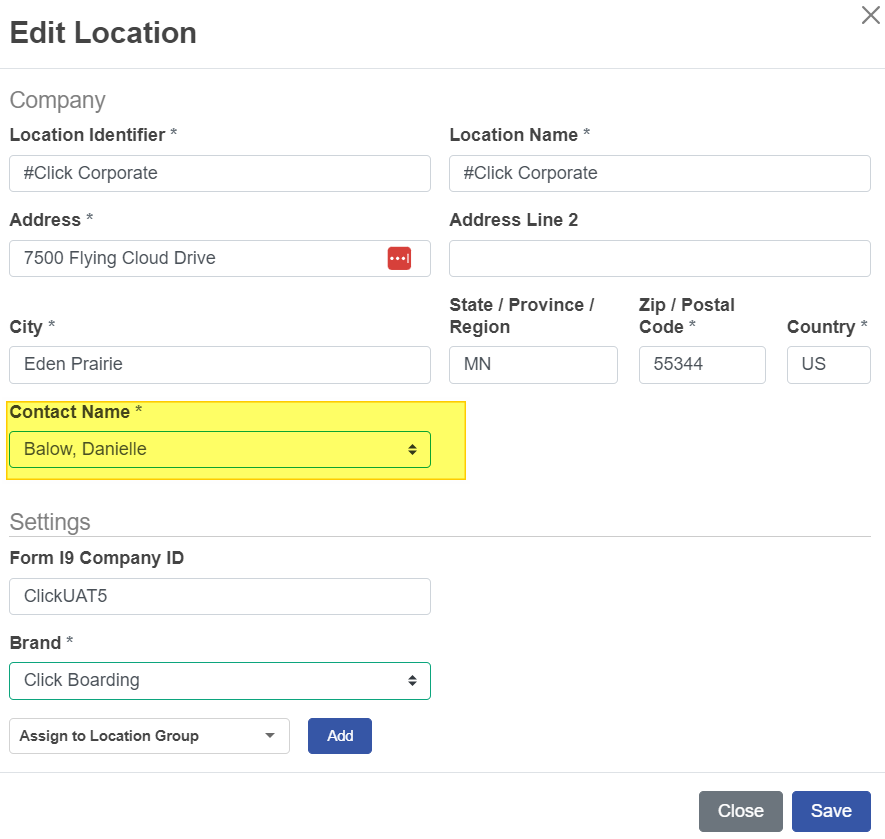The height and width of the screenshot is (839, 885).
Task: Click the Country field showing US
Action: (828, 365)
